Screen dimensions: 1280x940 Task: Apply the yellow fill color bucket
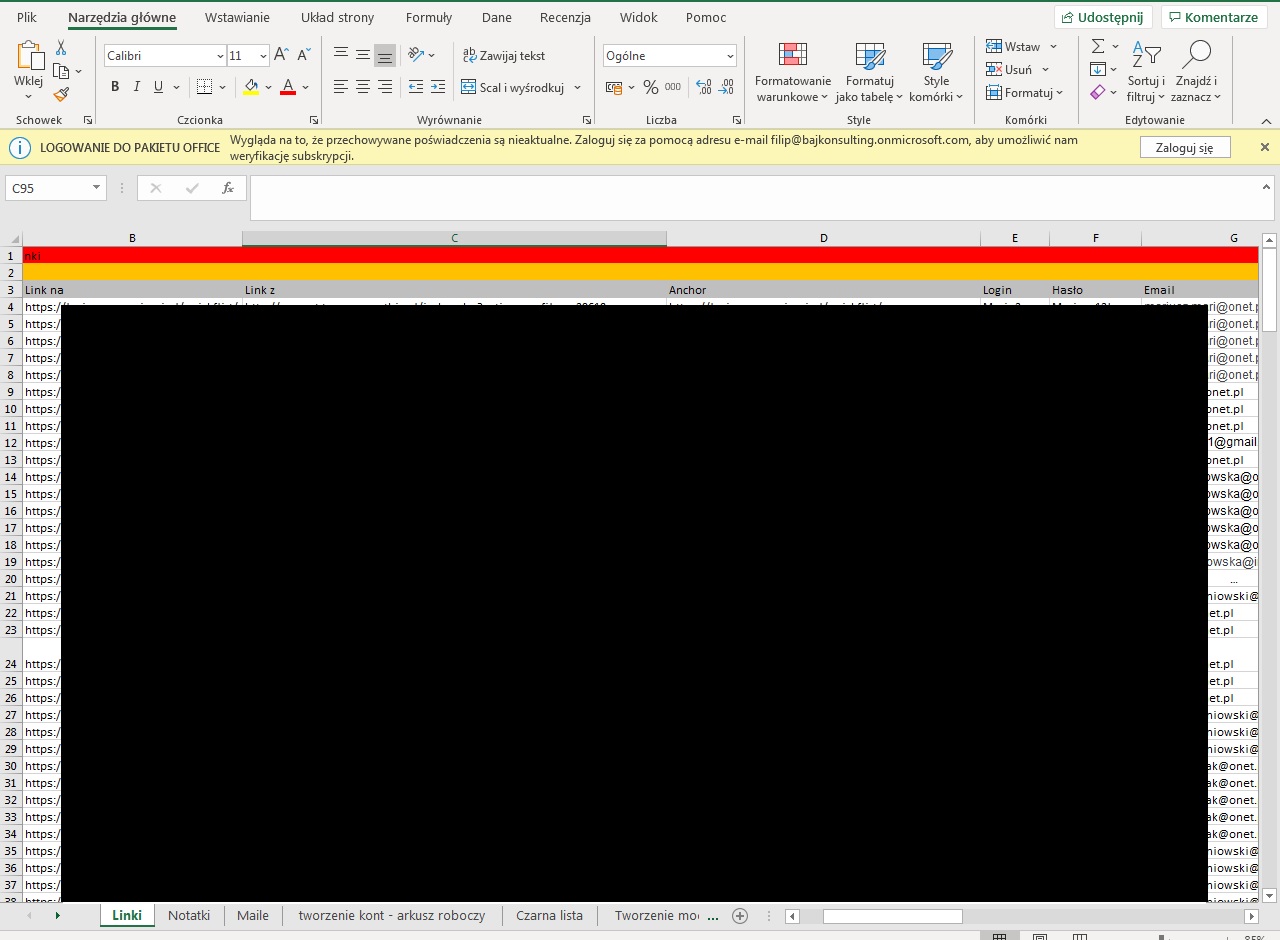tap(250, 87)
